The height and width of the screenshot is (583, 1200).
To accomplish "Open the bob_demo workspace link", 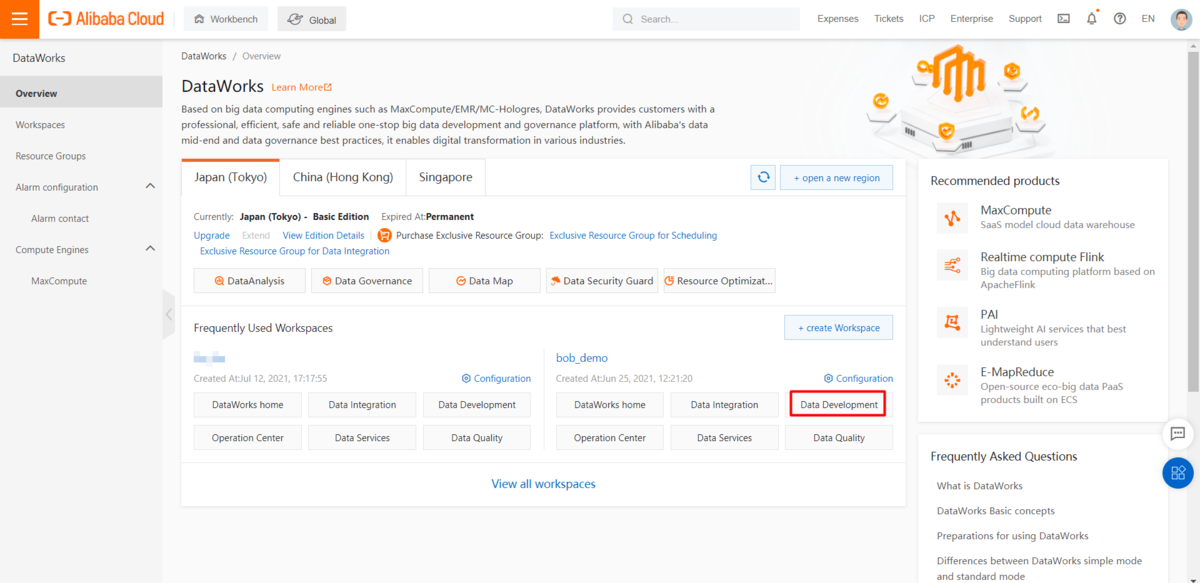I will coord(582,358).
